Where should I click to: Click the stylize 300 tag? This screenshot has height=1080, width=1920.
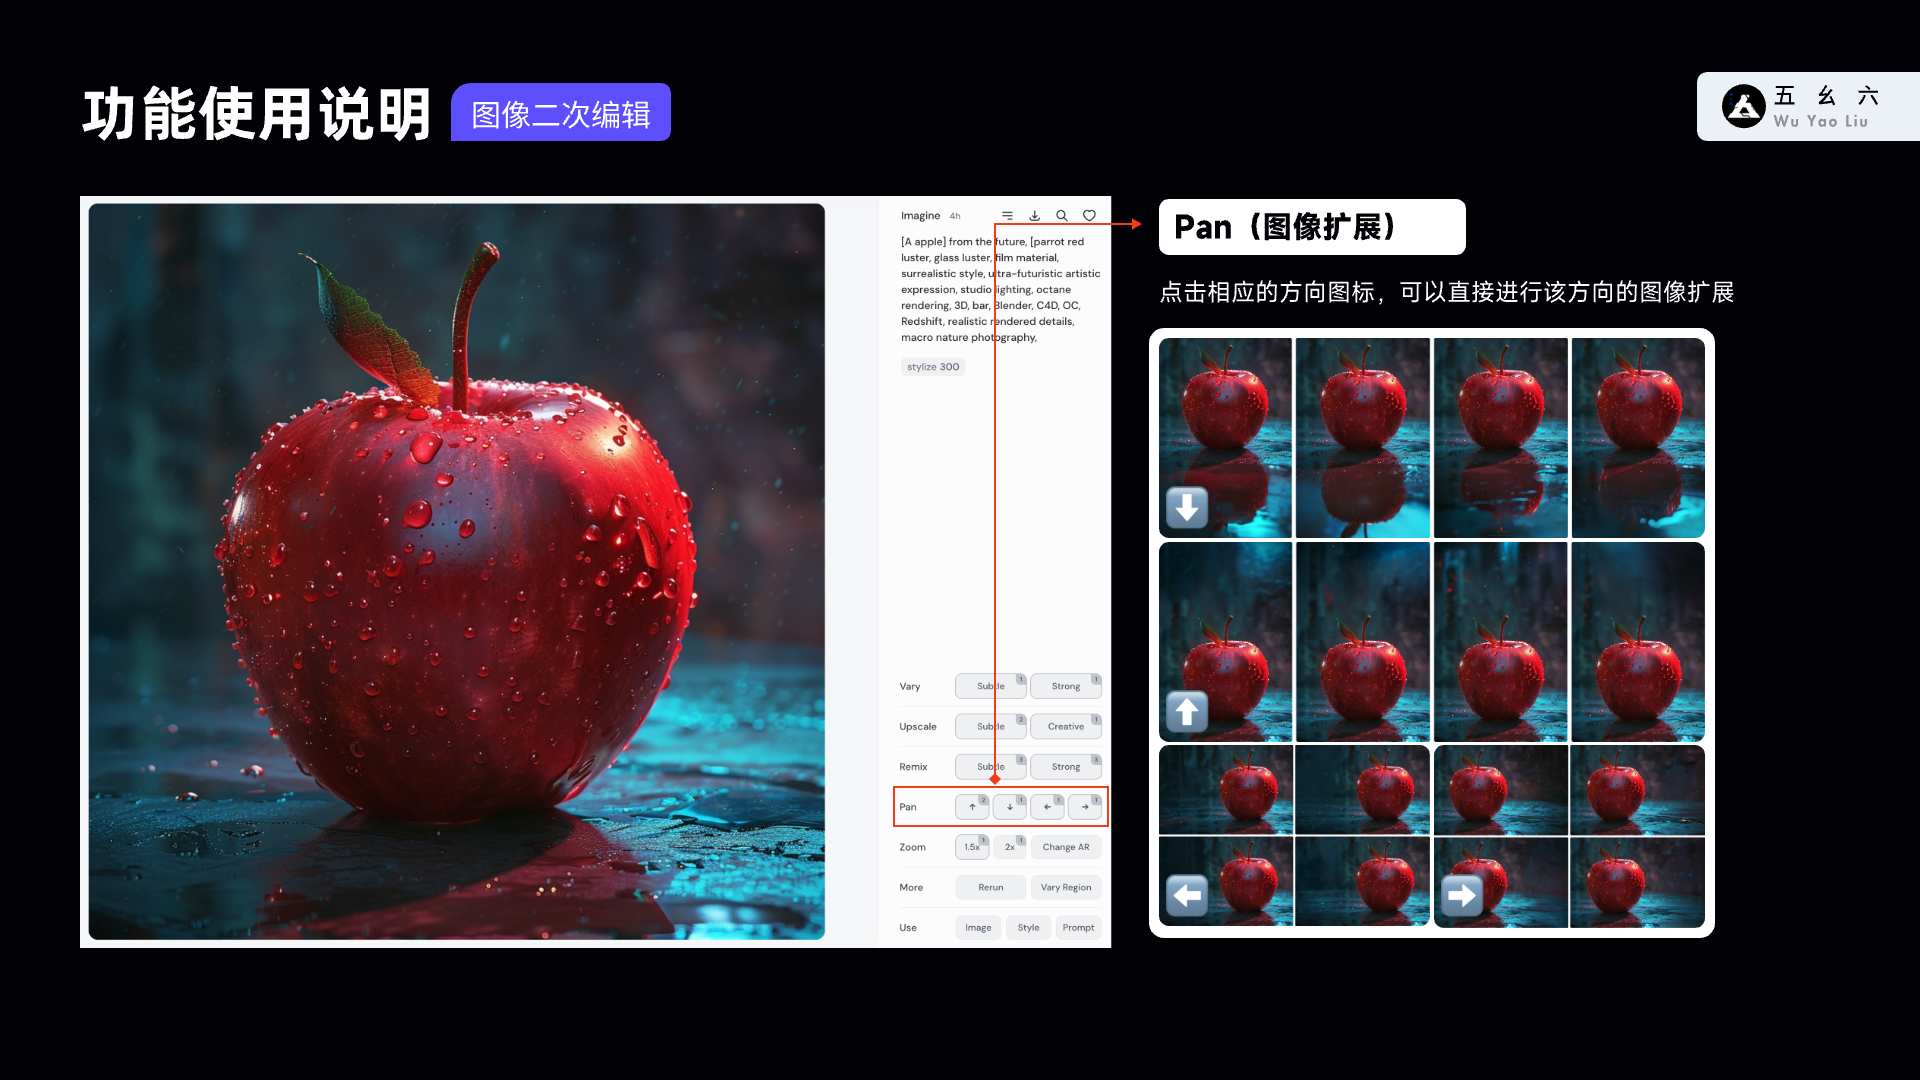(932, 367)
